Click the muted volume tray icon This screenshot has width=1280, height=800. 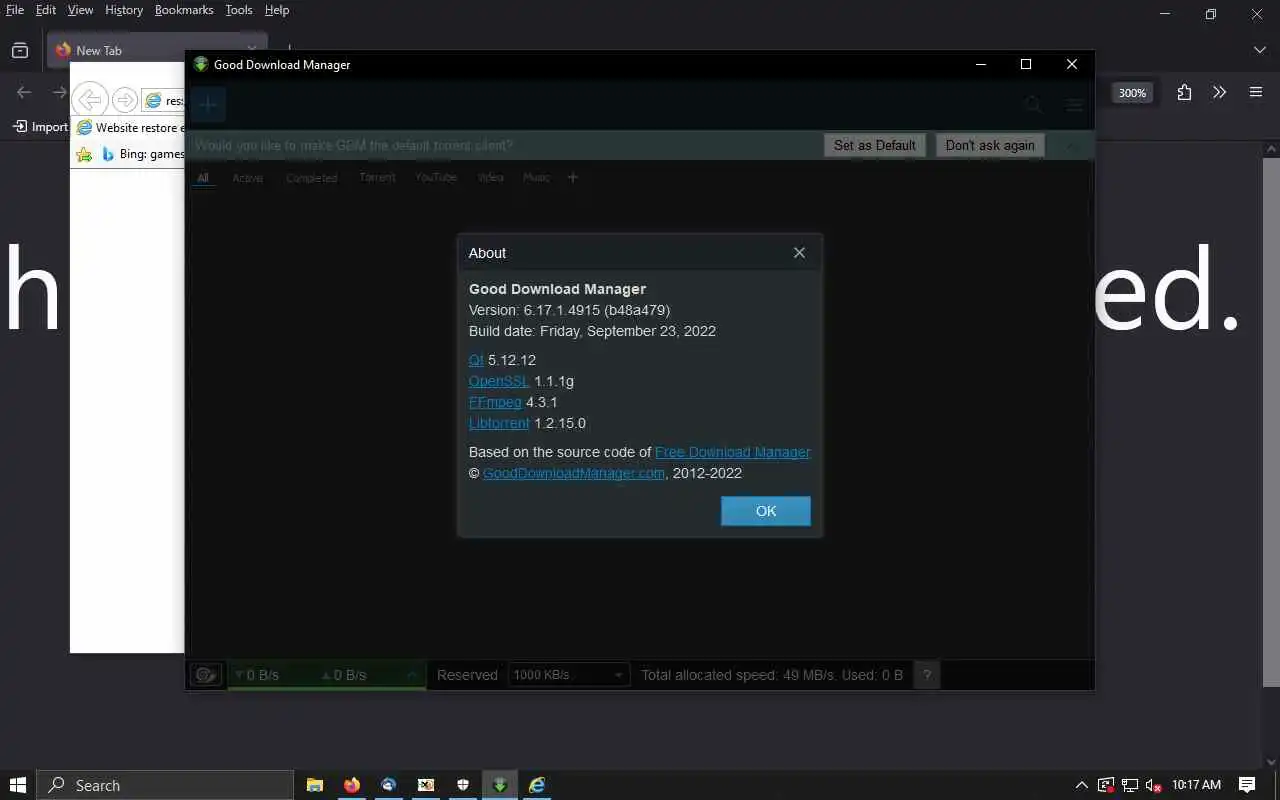click(1153, 785)
